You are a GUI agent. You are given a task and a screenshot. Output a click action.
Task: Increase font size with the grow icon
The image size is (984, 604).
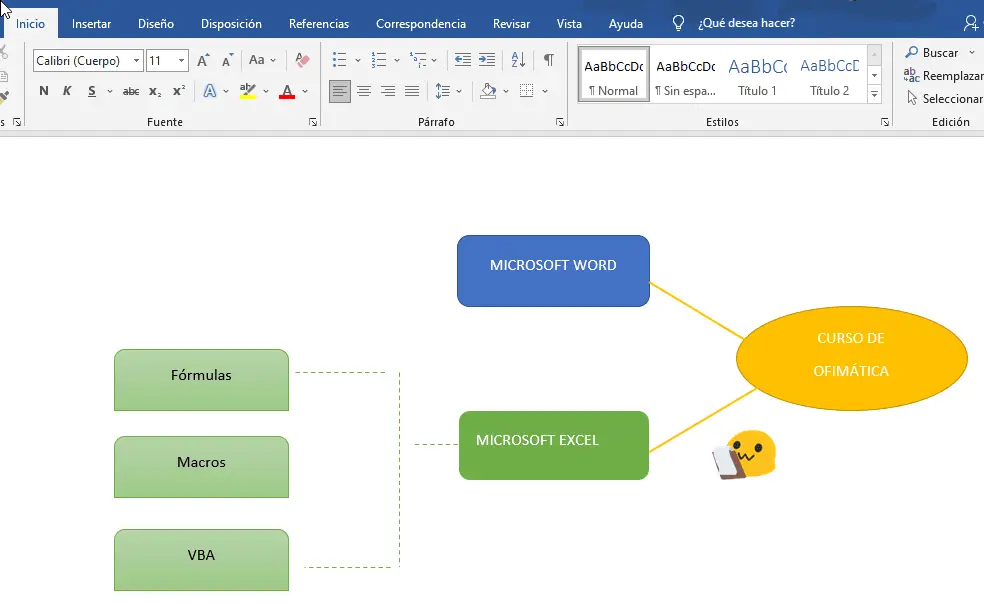203,60
